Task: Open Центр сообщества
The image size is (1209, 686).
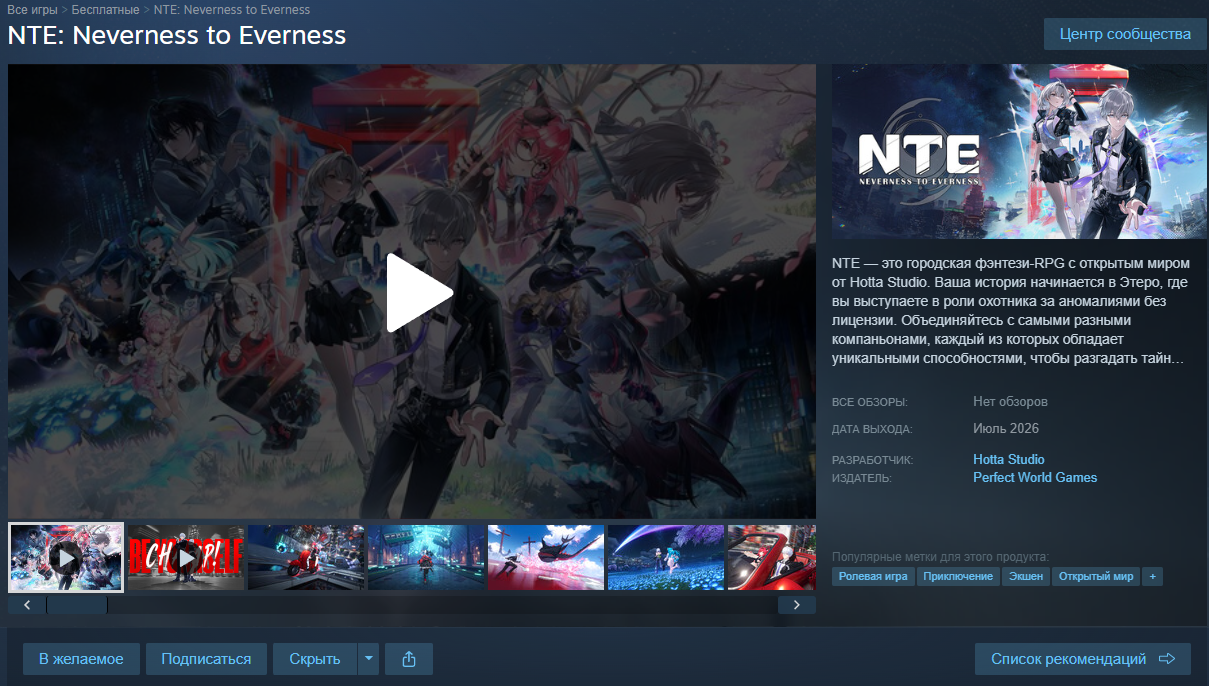Action: (1125, 34)
